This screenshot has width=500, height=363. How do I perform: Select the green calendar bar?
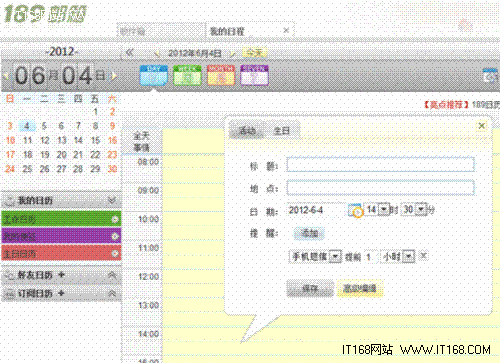pyautogui.click(x=61, y=219)
